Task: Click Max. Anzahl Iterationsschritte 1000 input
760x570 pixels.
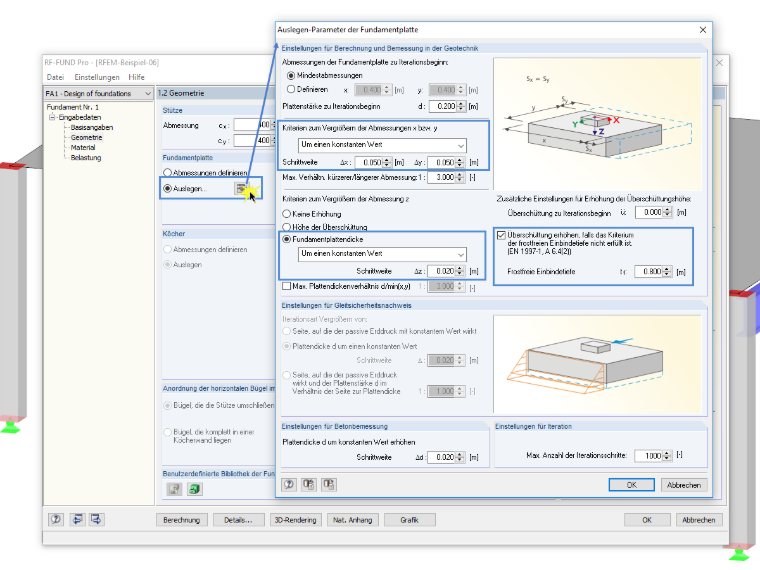Action: pyautogui.click(x=649, y=456)
